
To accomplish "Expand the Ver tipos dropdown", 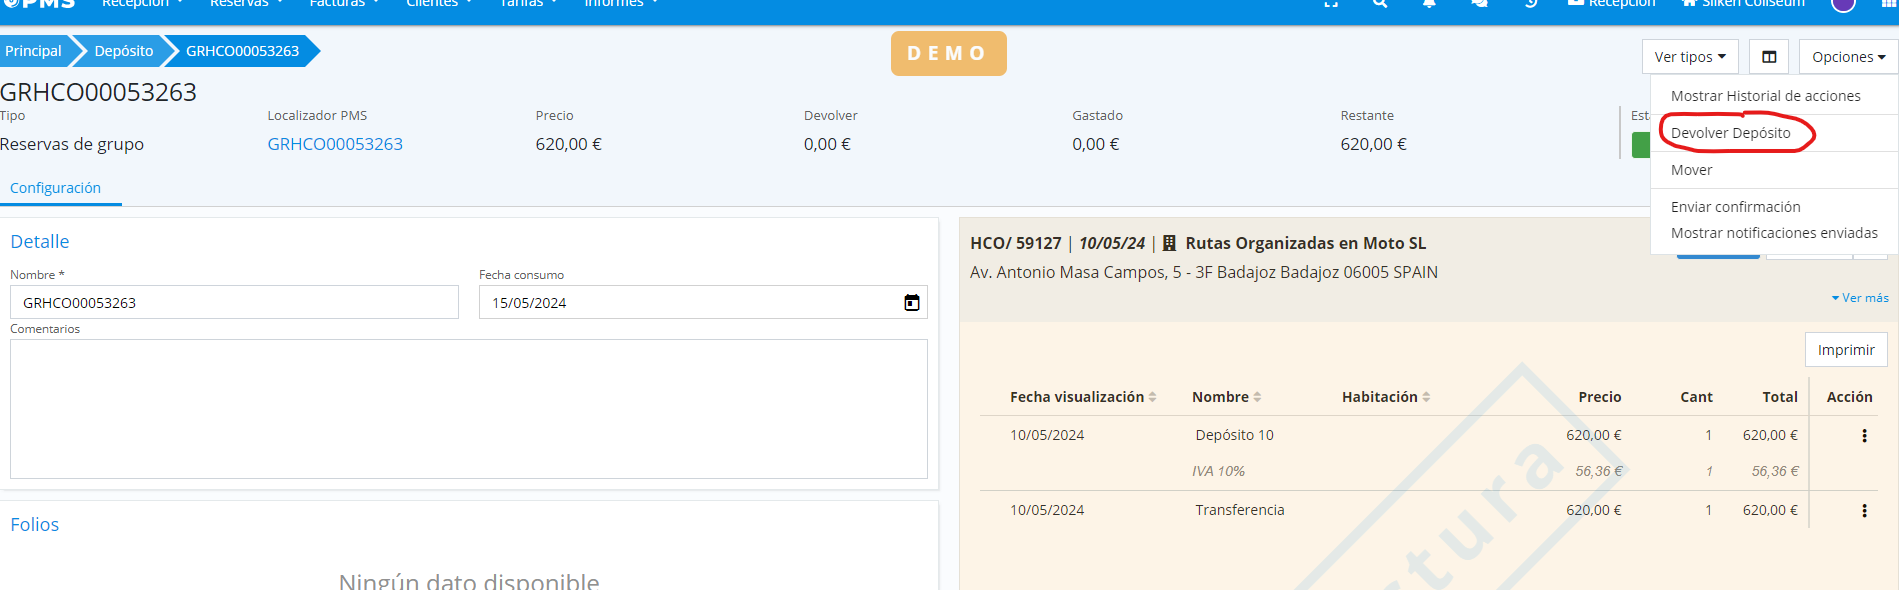I will click(1689, 57).
